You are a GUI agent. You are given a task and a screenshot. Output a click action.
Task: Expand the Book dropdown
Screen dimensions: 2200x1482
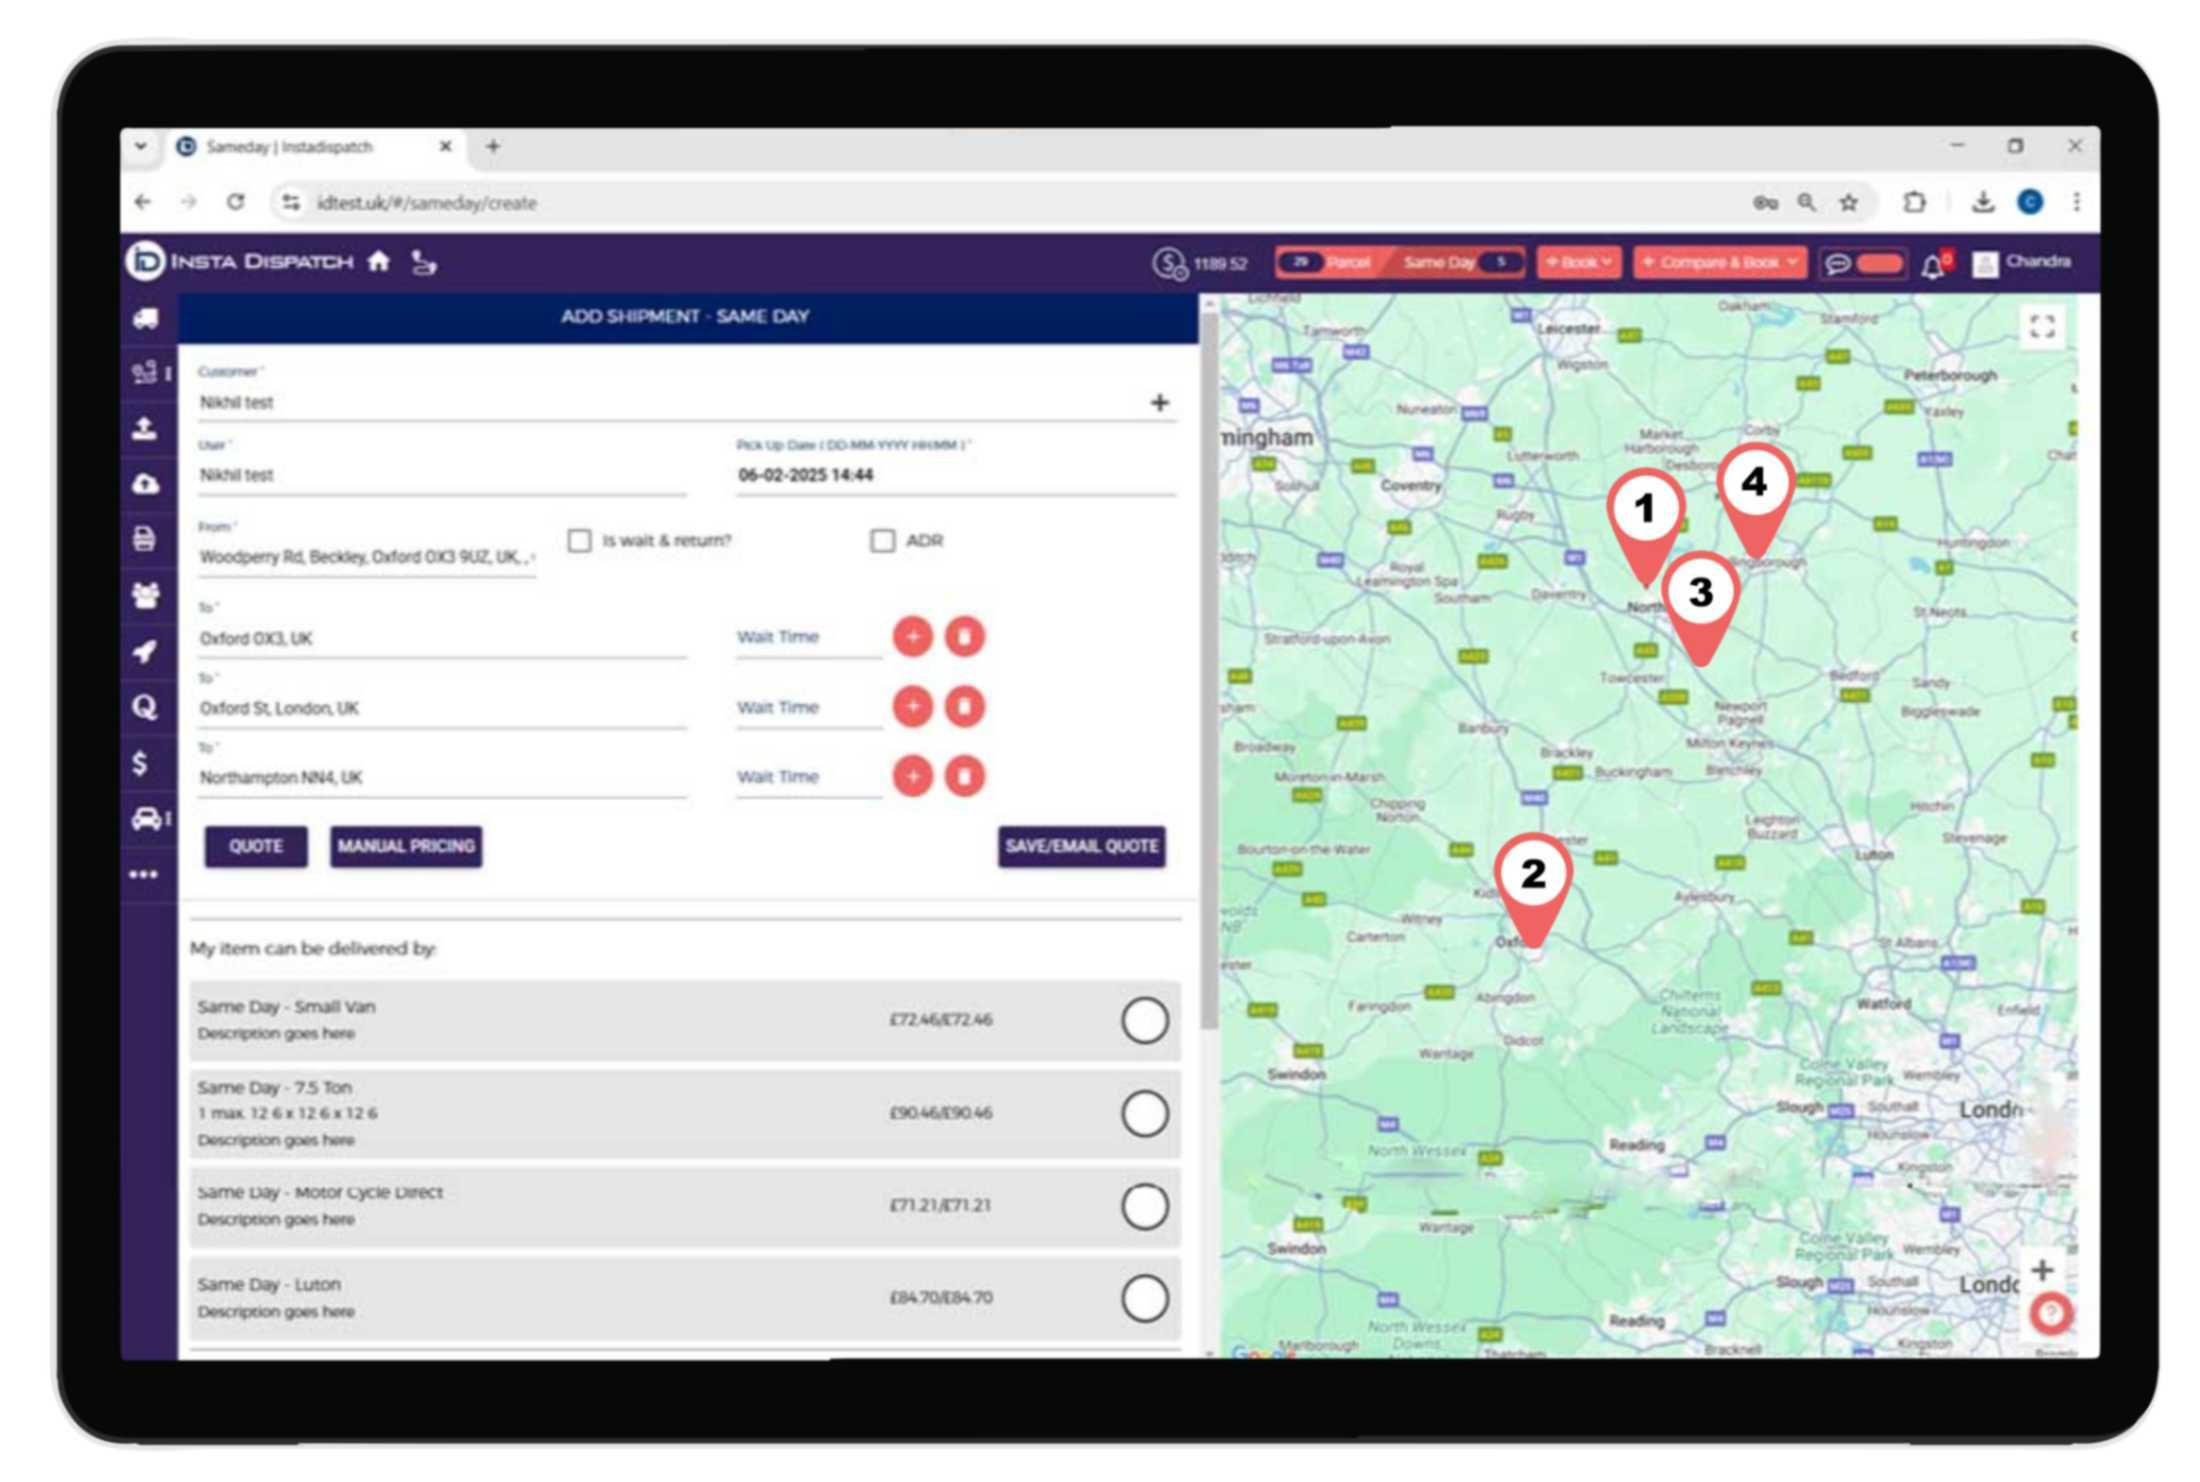[1578, 263]
